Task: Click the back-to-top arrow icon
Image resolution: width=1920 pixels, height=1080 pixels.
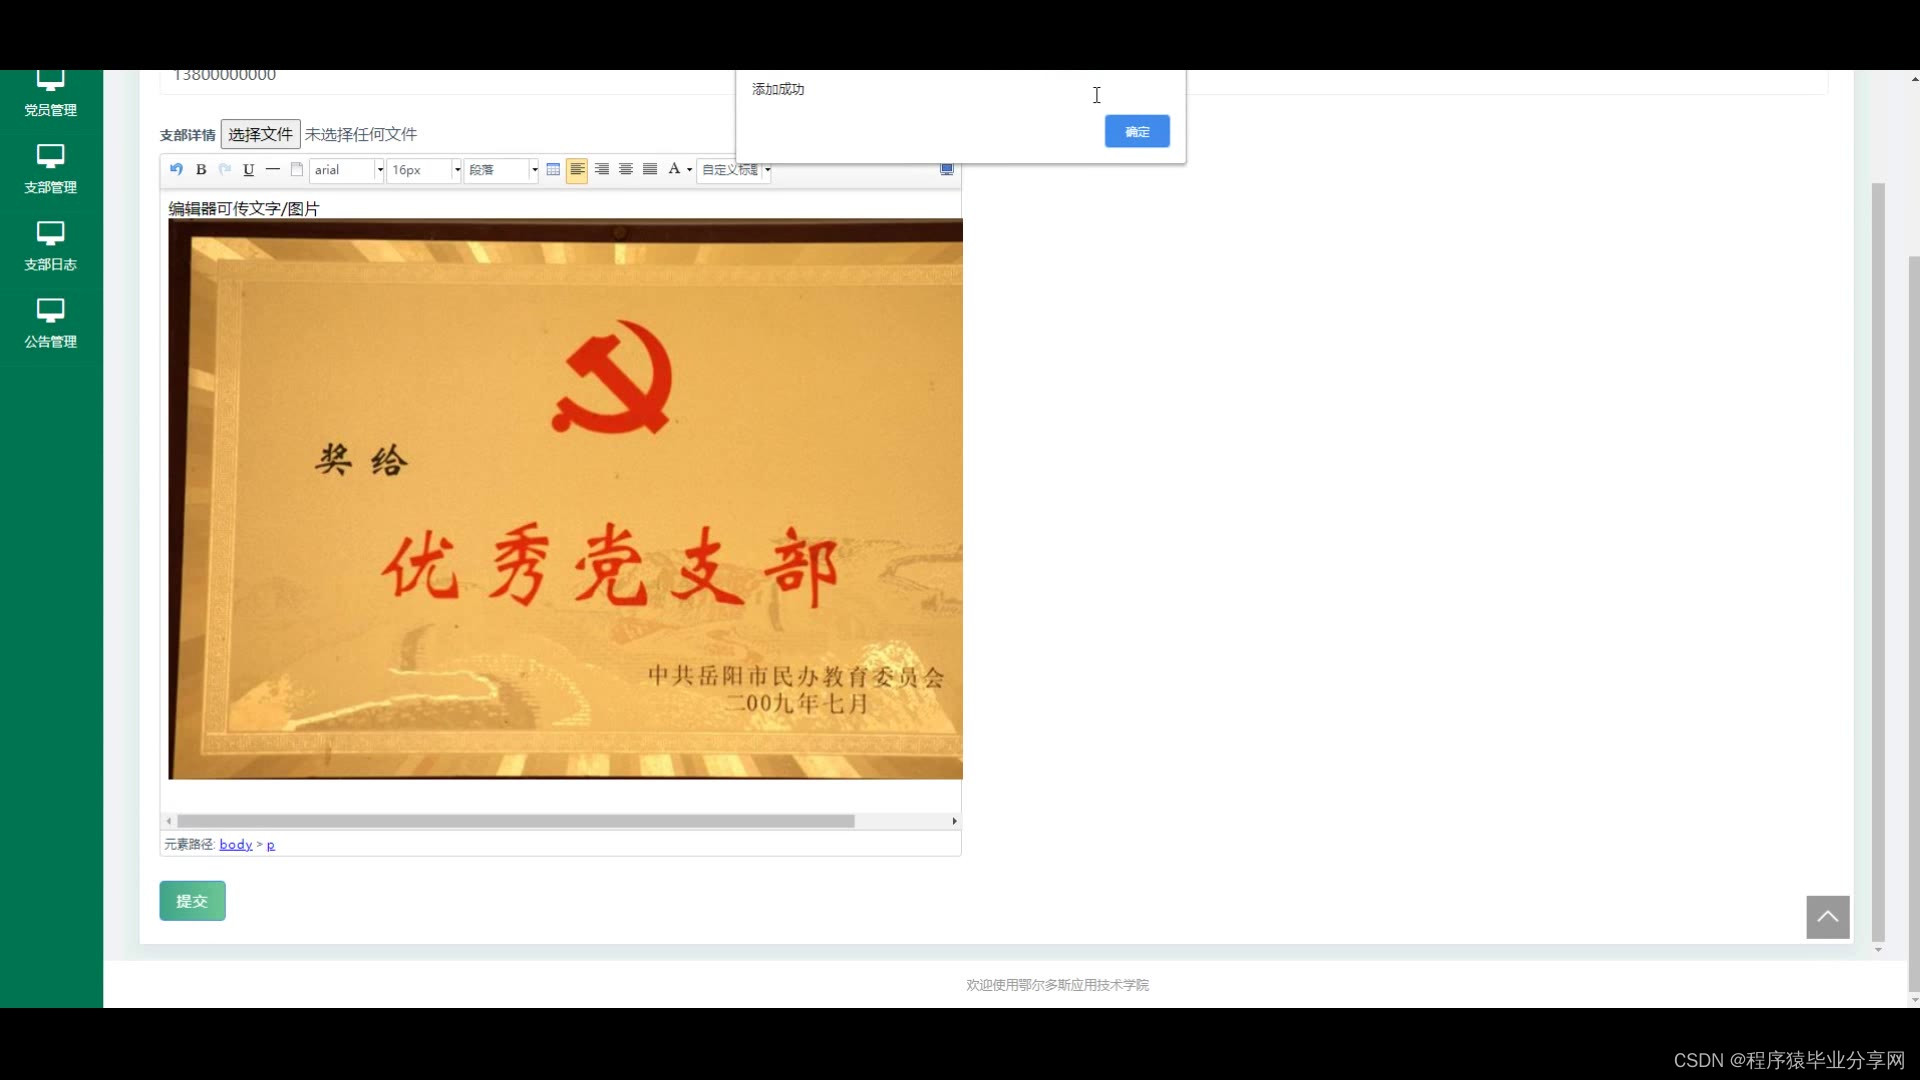Action: coord(1827,917)
